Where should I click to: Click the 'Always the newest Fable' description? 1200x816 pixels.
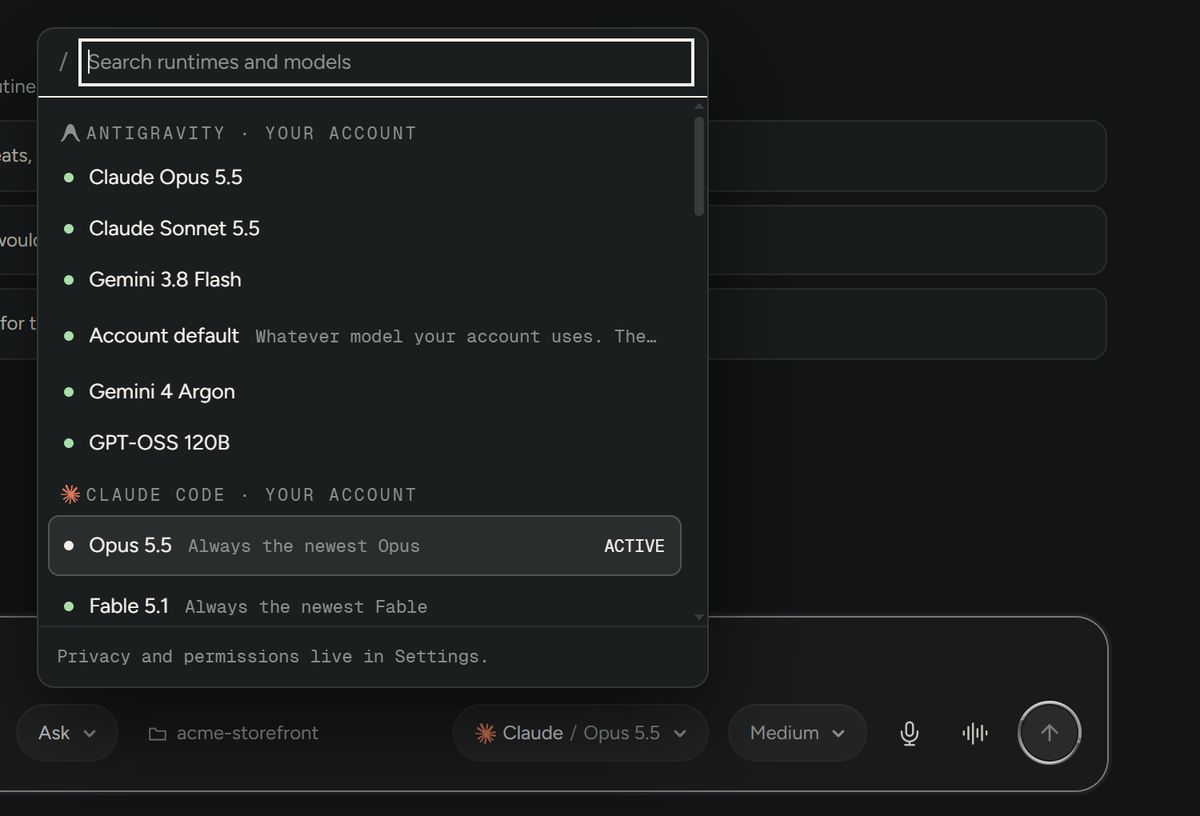click(306, 607)
